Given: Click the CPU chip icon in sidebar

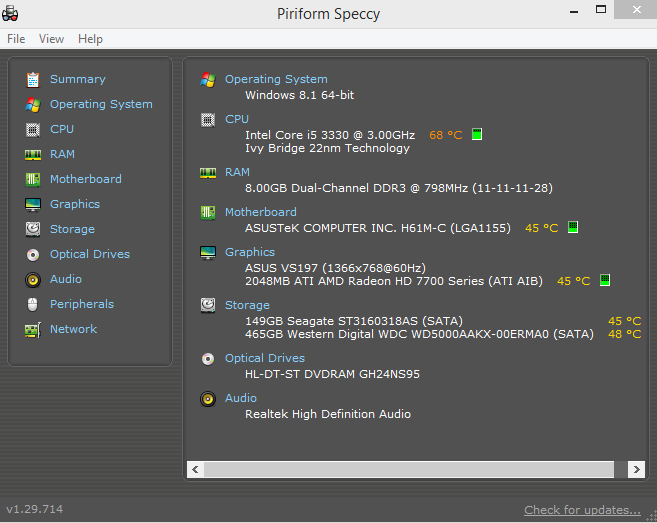Looking at the screenshot, I should [33, 129].
